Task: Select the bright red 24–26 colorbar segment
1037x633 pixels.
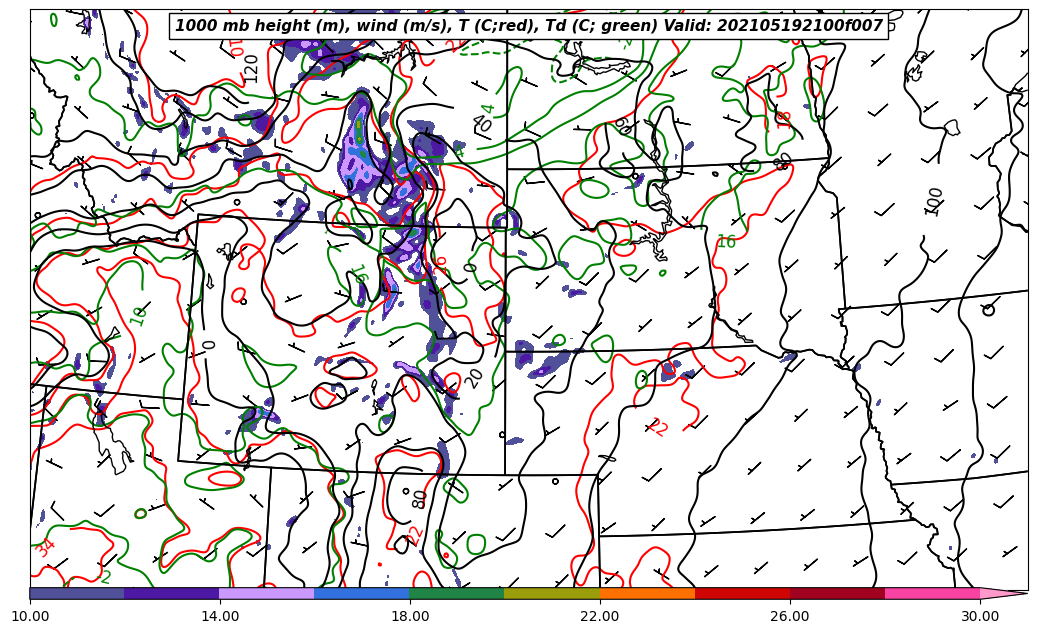Action: click(743, 593)
